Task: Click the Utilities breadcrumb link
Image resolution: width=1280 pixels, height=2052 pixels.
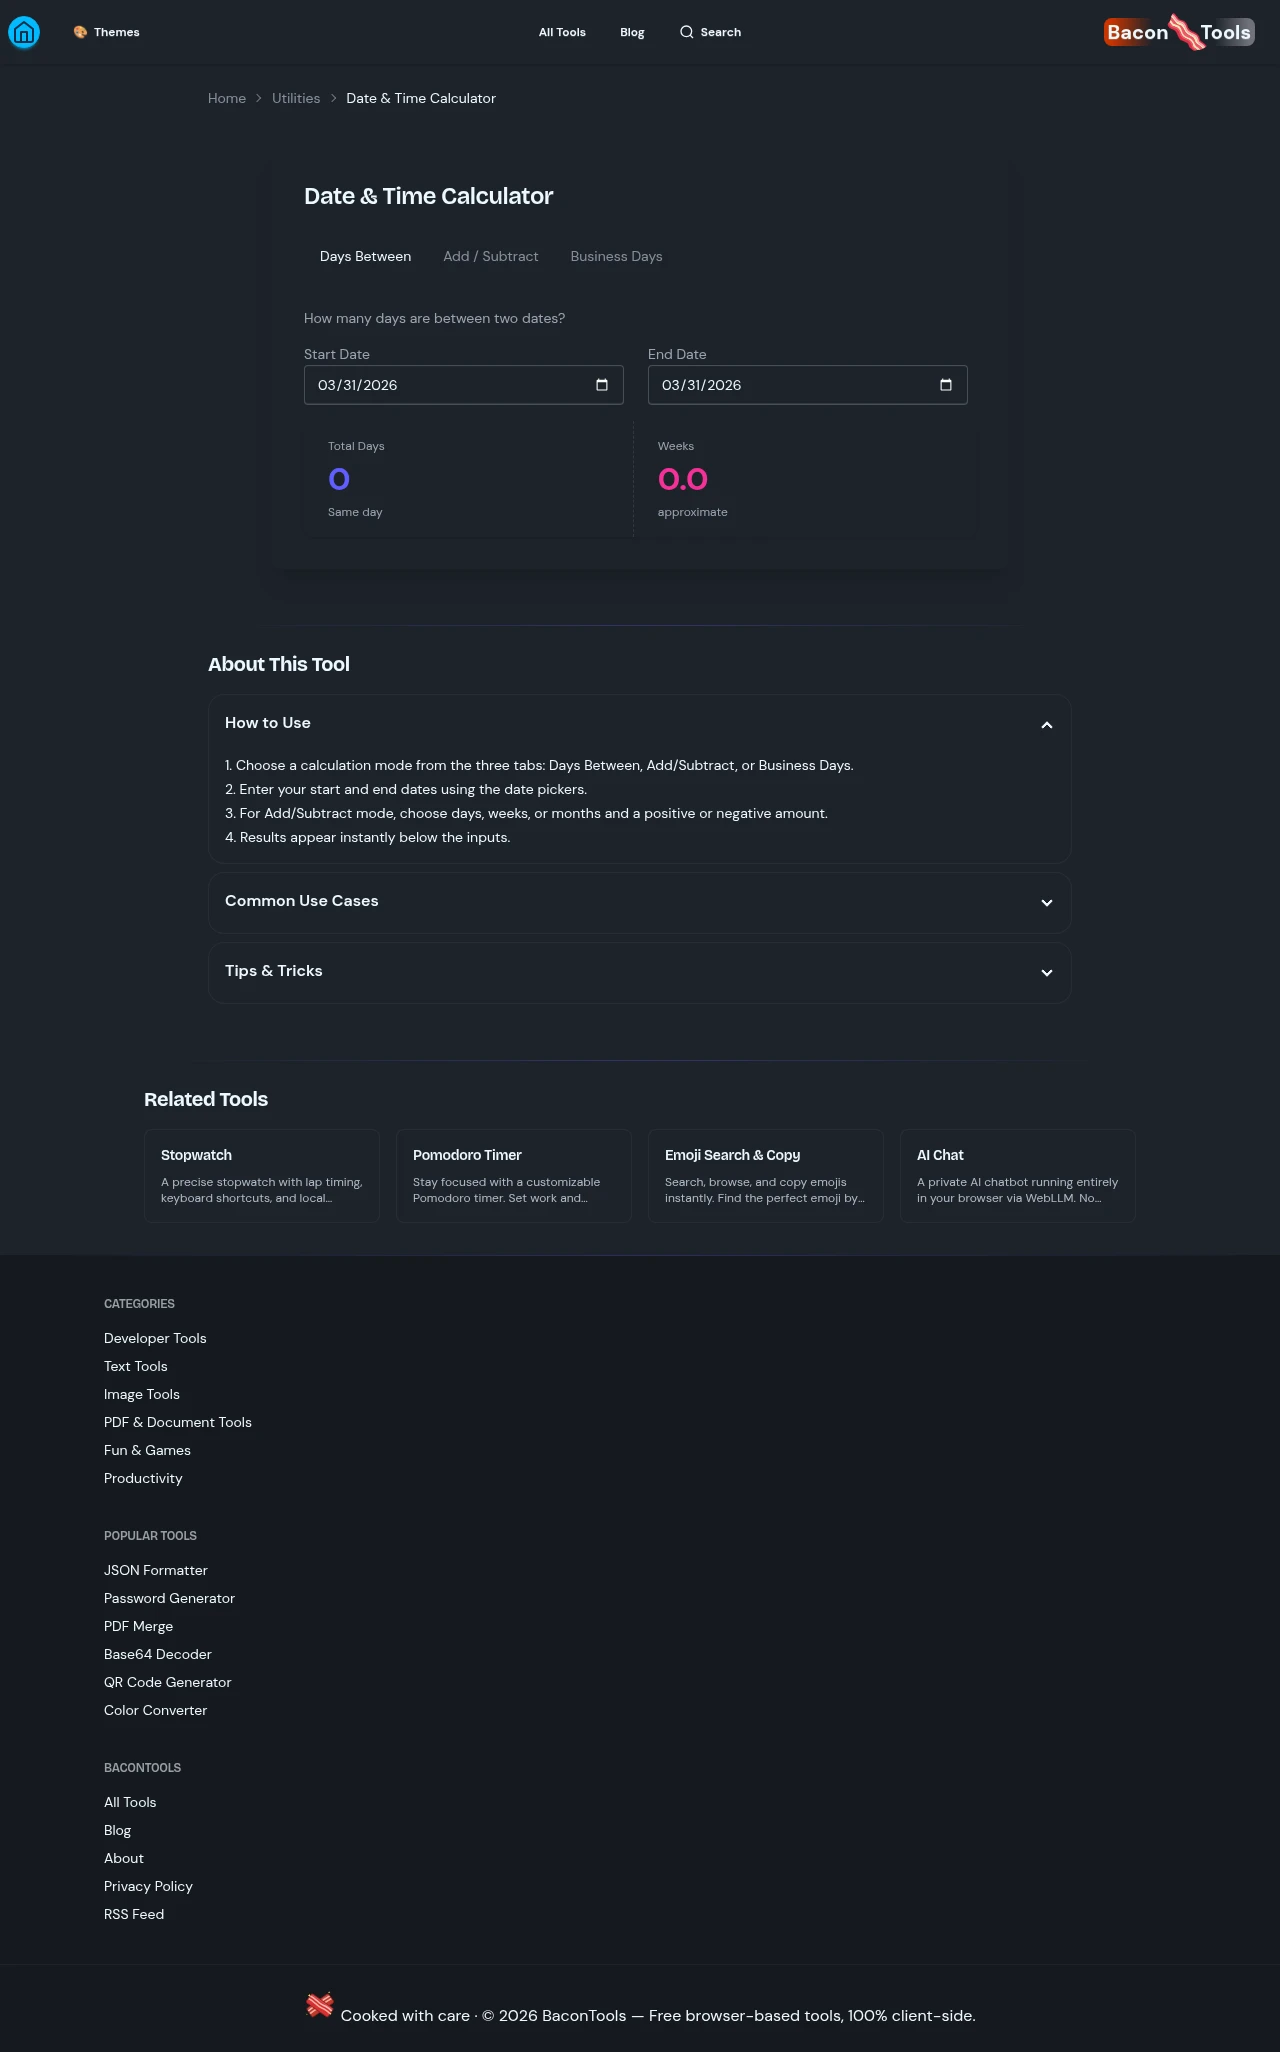Action: point(296,98)
